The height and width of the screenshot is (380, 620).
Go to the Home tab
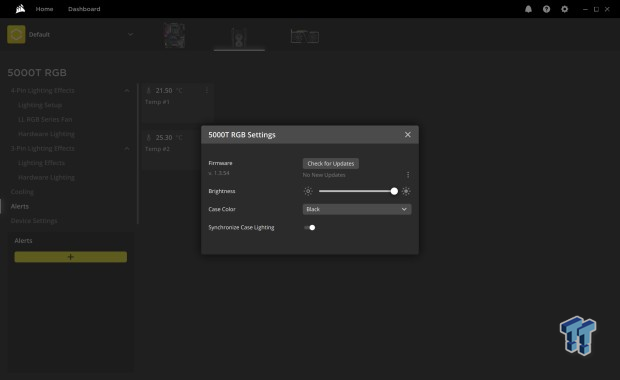pos(44,9)
